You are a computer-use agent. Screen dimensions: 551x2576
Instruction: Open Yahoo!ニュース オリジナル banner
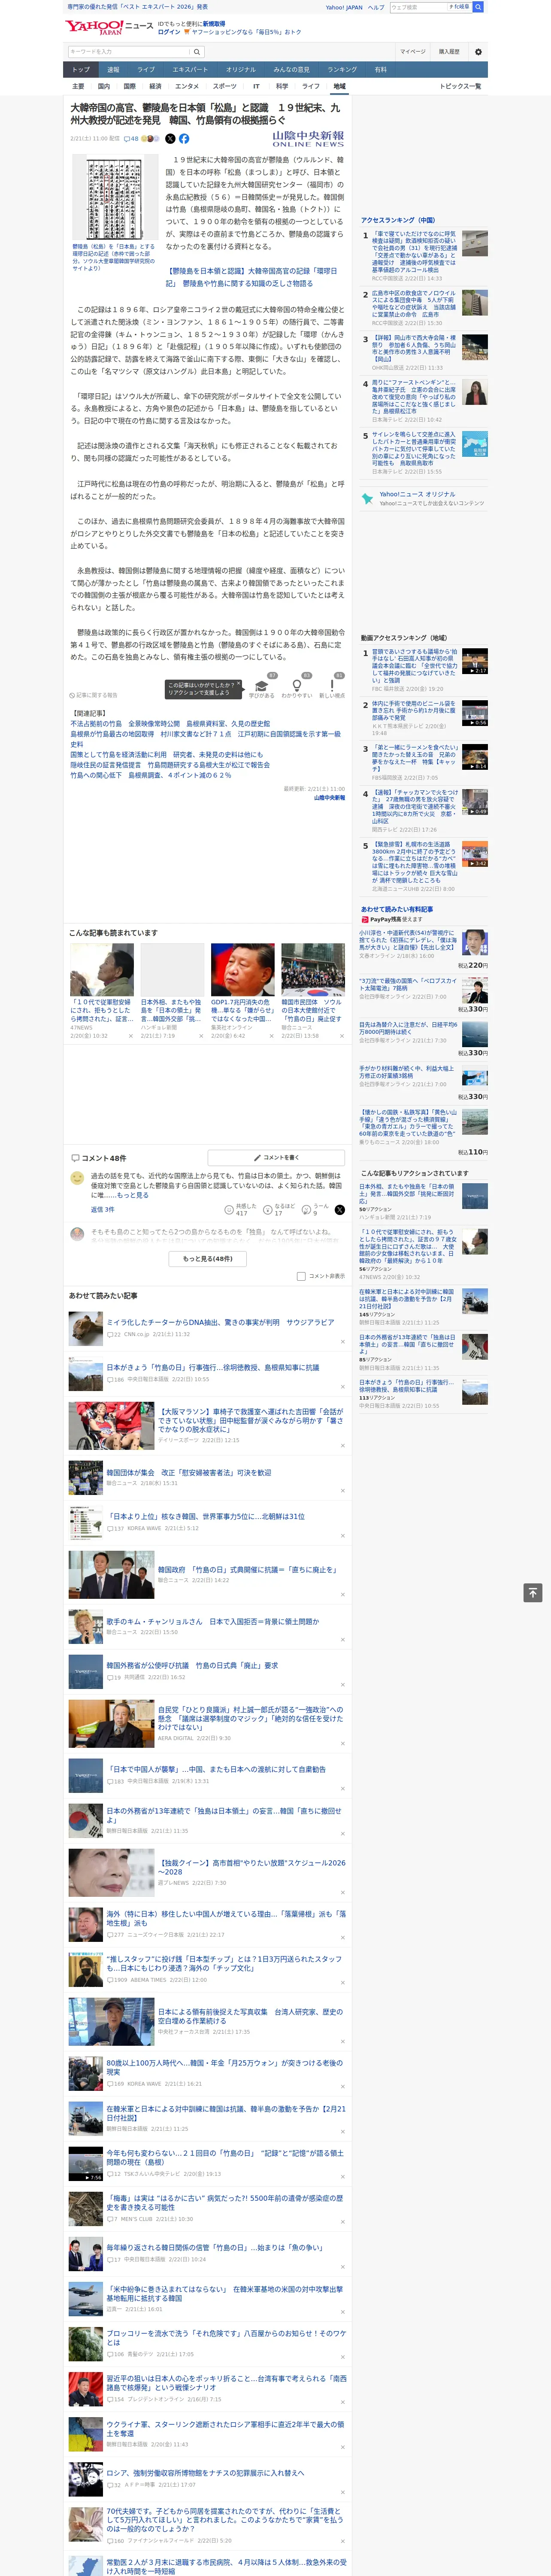423,498
